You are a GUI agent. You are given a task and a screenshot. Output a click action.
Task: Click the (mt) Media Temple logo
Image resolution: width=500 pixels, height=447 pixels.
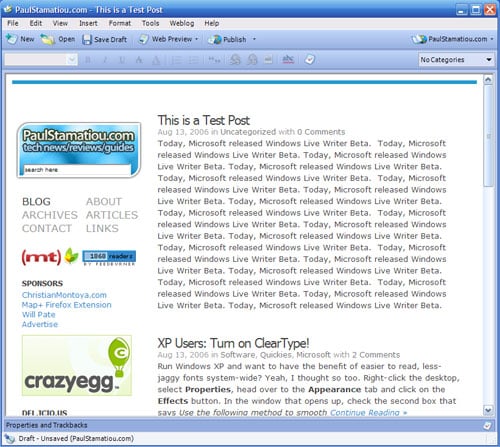tap(41, 257)
